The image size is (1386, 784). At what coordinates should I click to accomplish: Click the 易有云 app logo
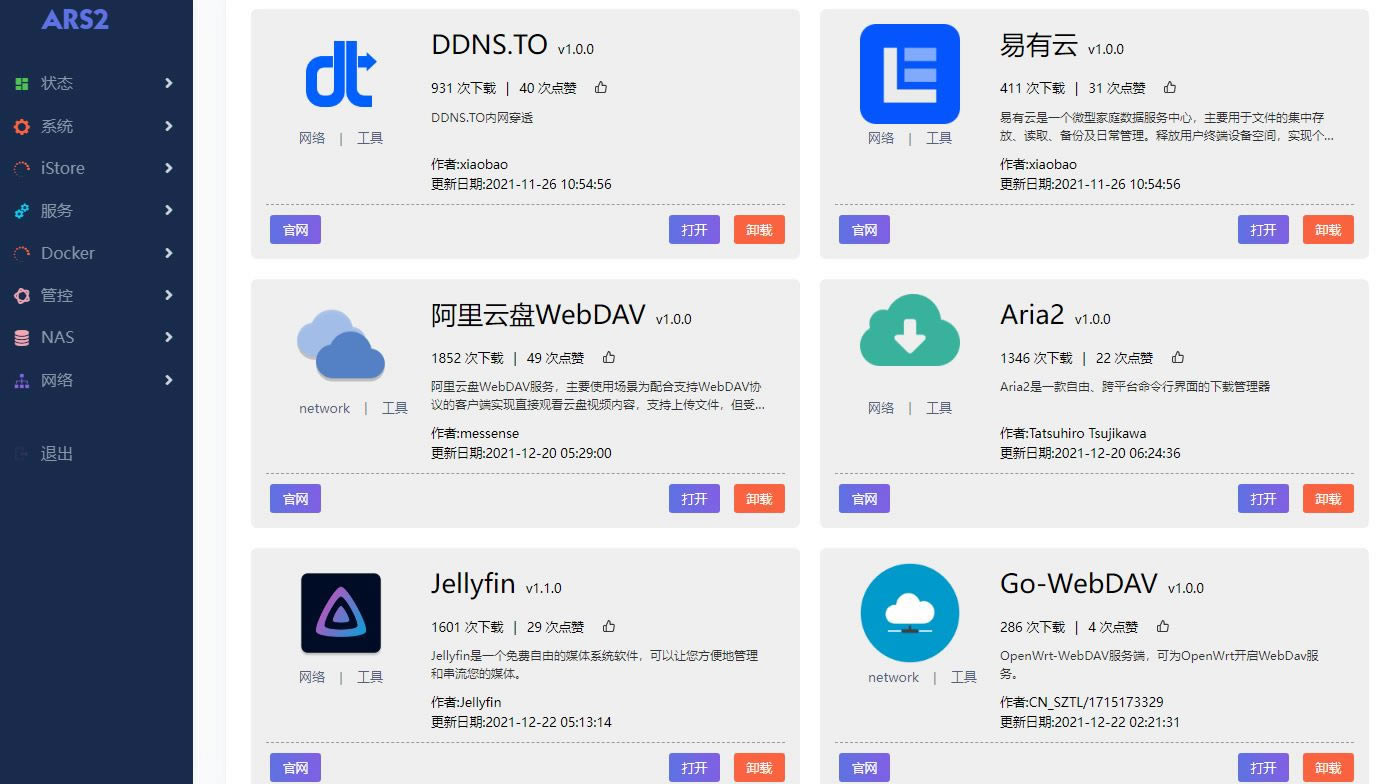coord(910,74)
